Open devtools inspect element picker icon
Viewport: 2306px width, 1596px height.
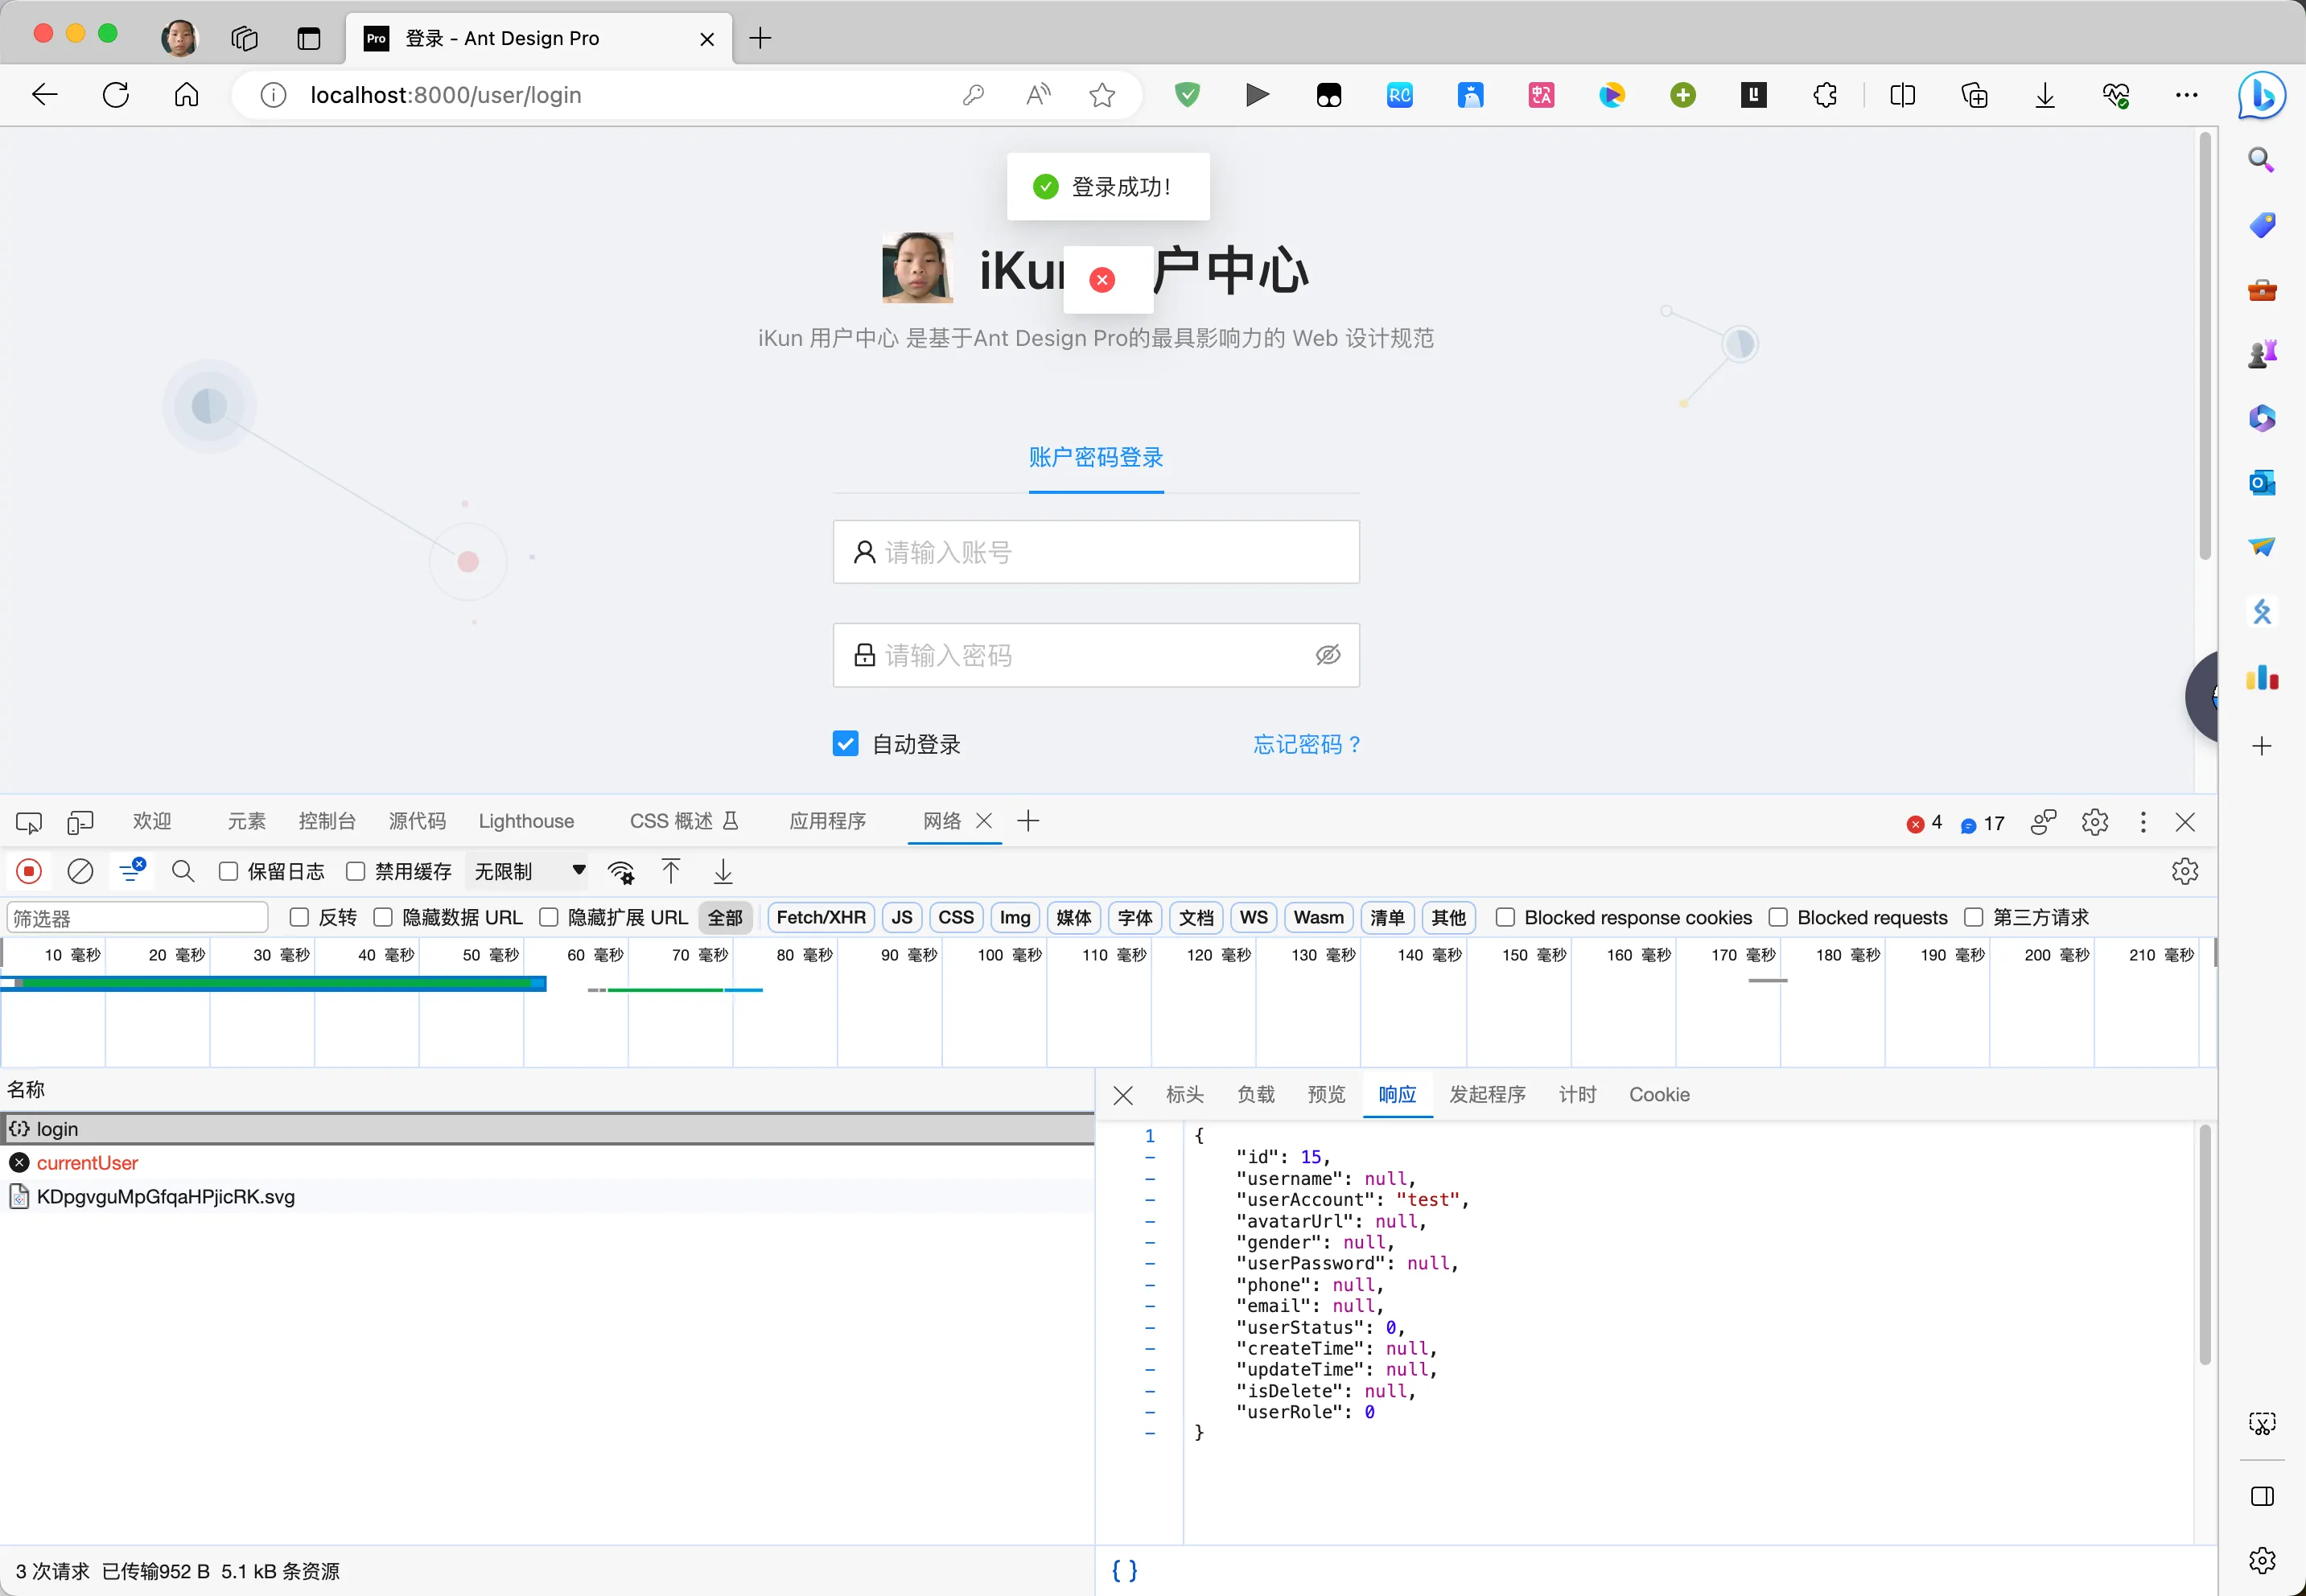[x=28, y=822]
